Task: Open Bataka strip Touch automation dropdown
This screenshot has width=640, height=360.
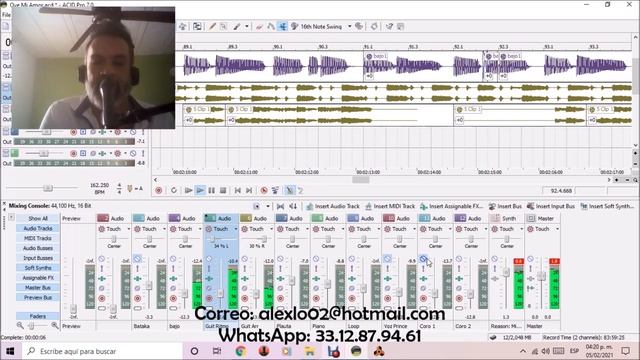Action: 164,229
